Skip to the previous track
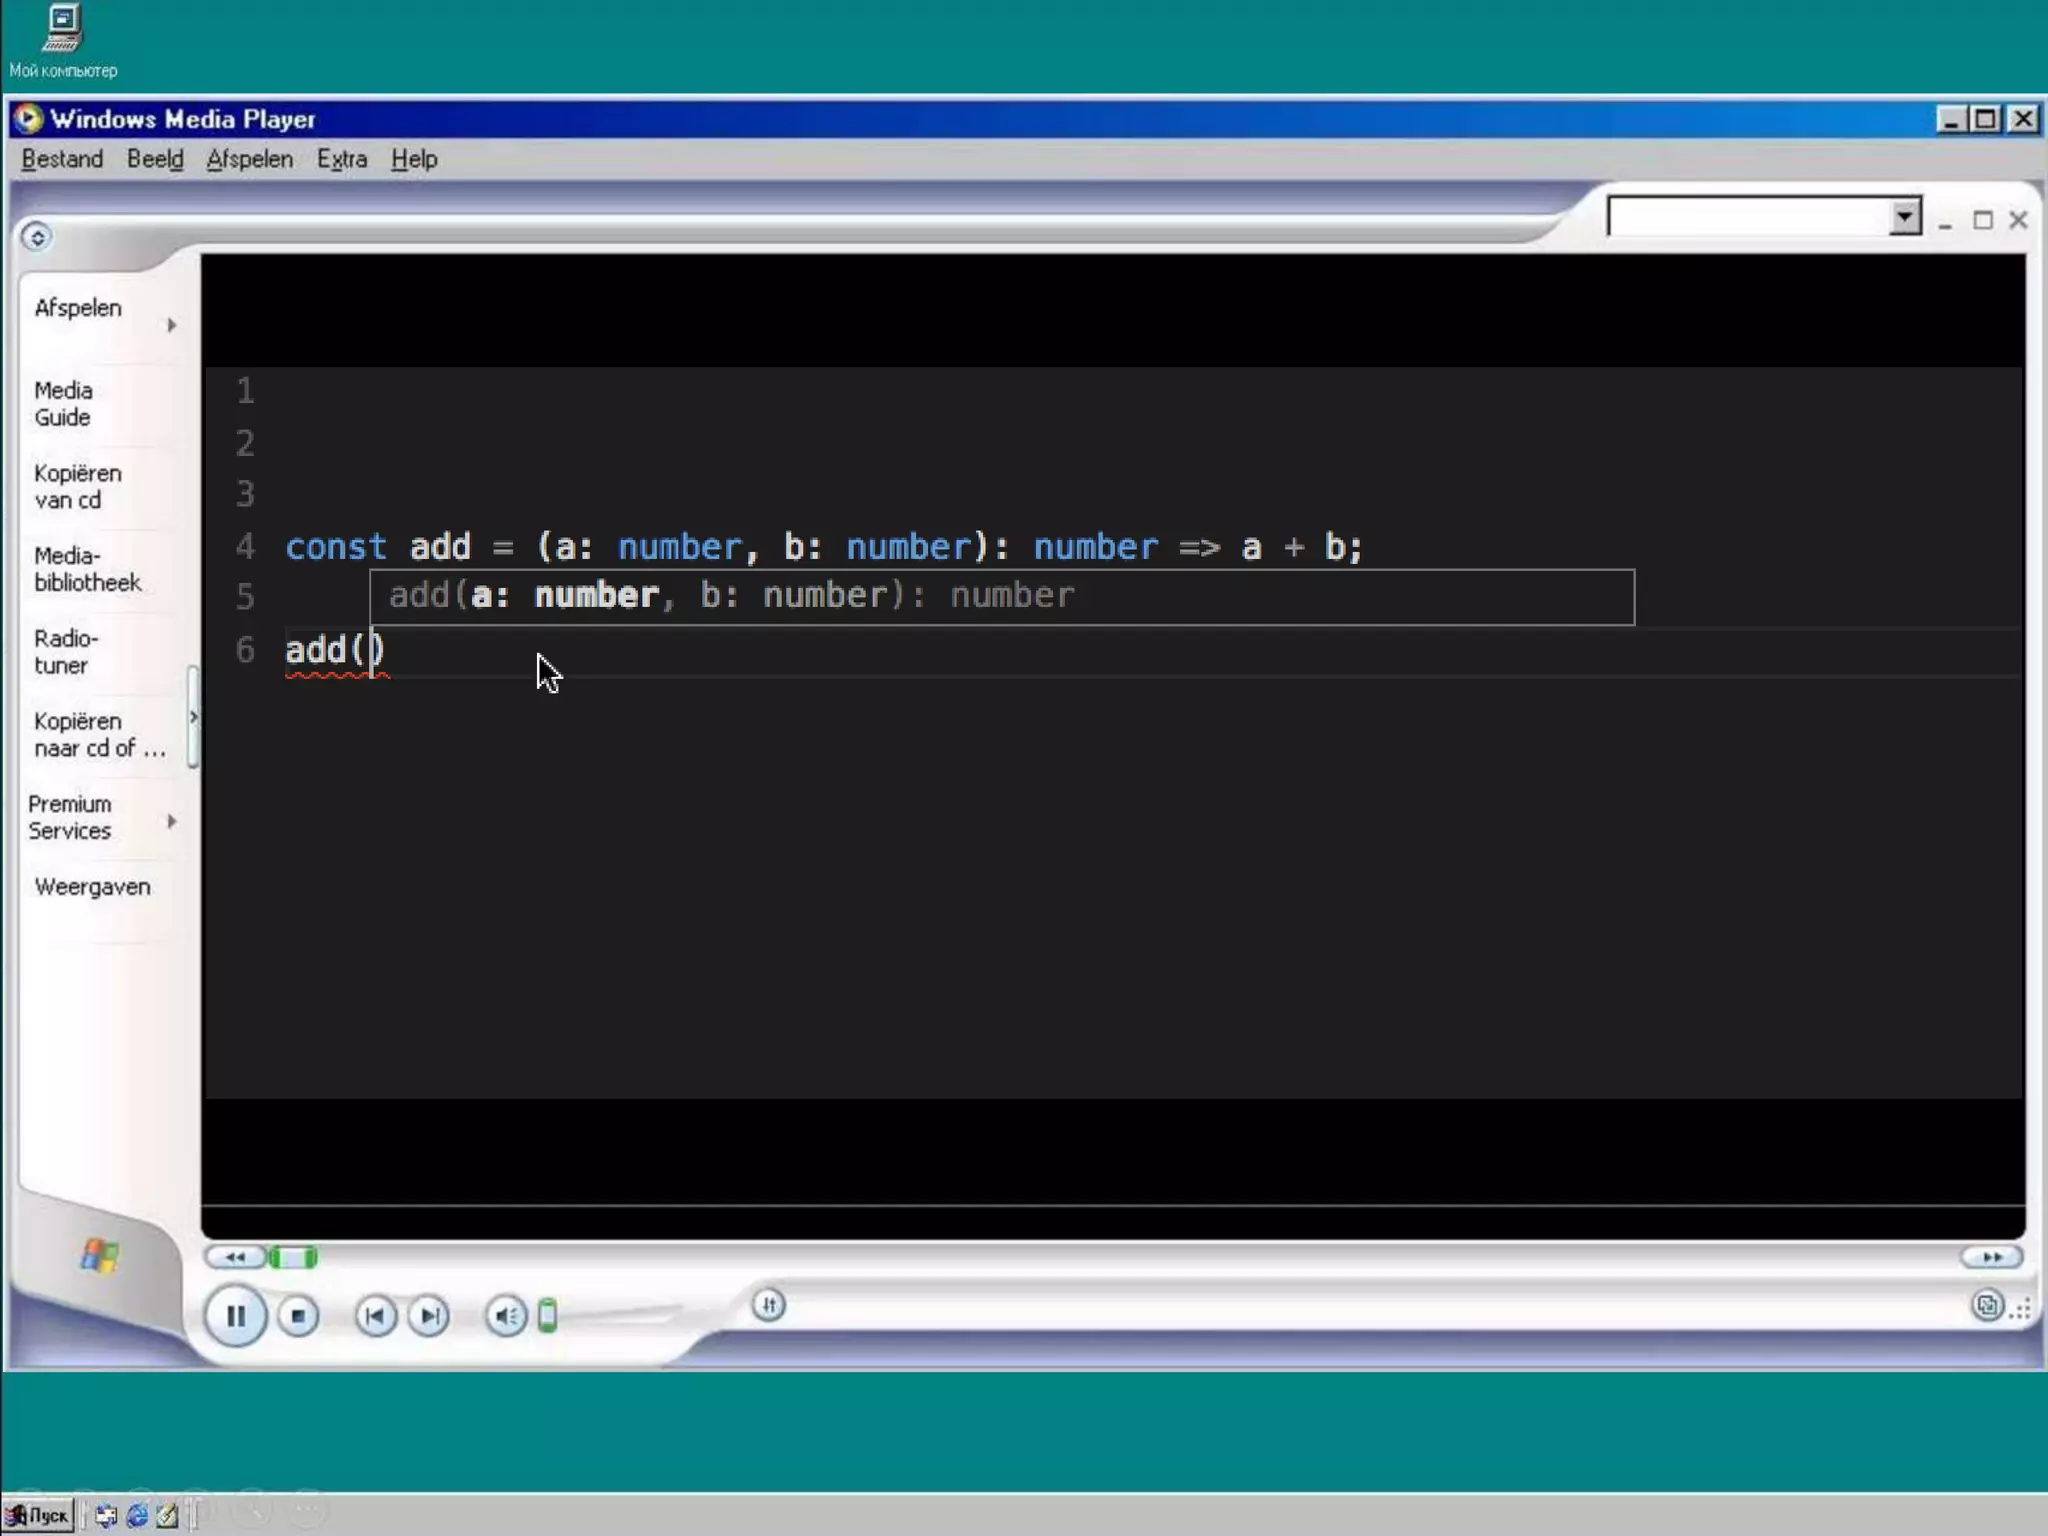 (375, 1316)
